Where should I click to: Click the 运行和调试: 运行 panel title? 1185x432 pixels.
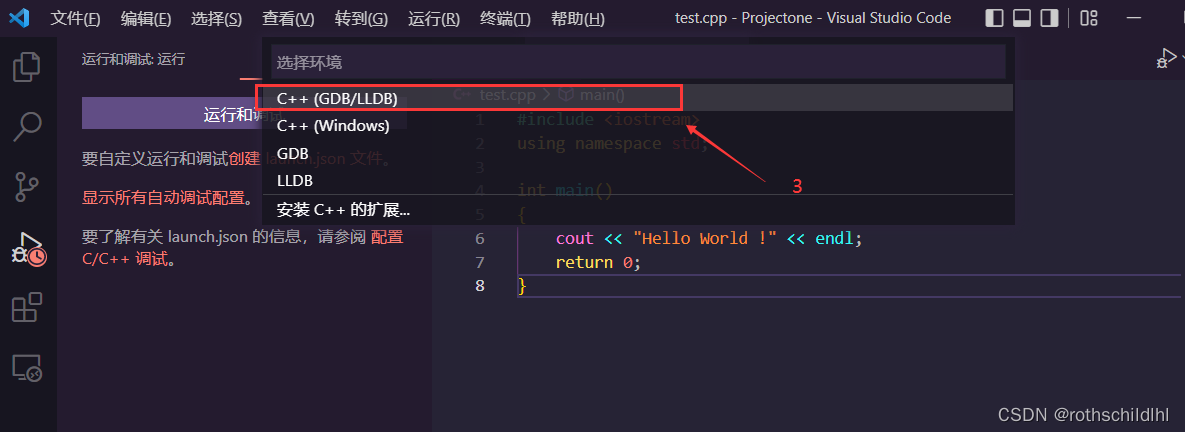[x=134, y=59]
